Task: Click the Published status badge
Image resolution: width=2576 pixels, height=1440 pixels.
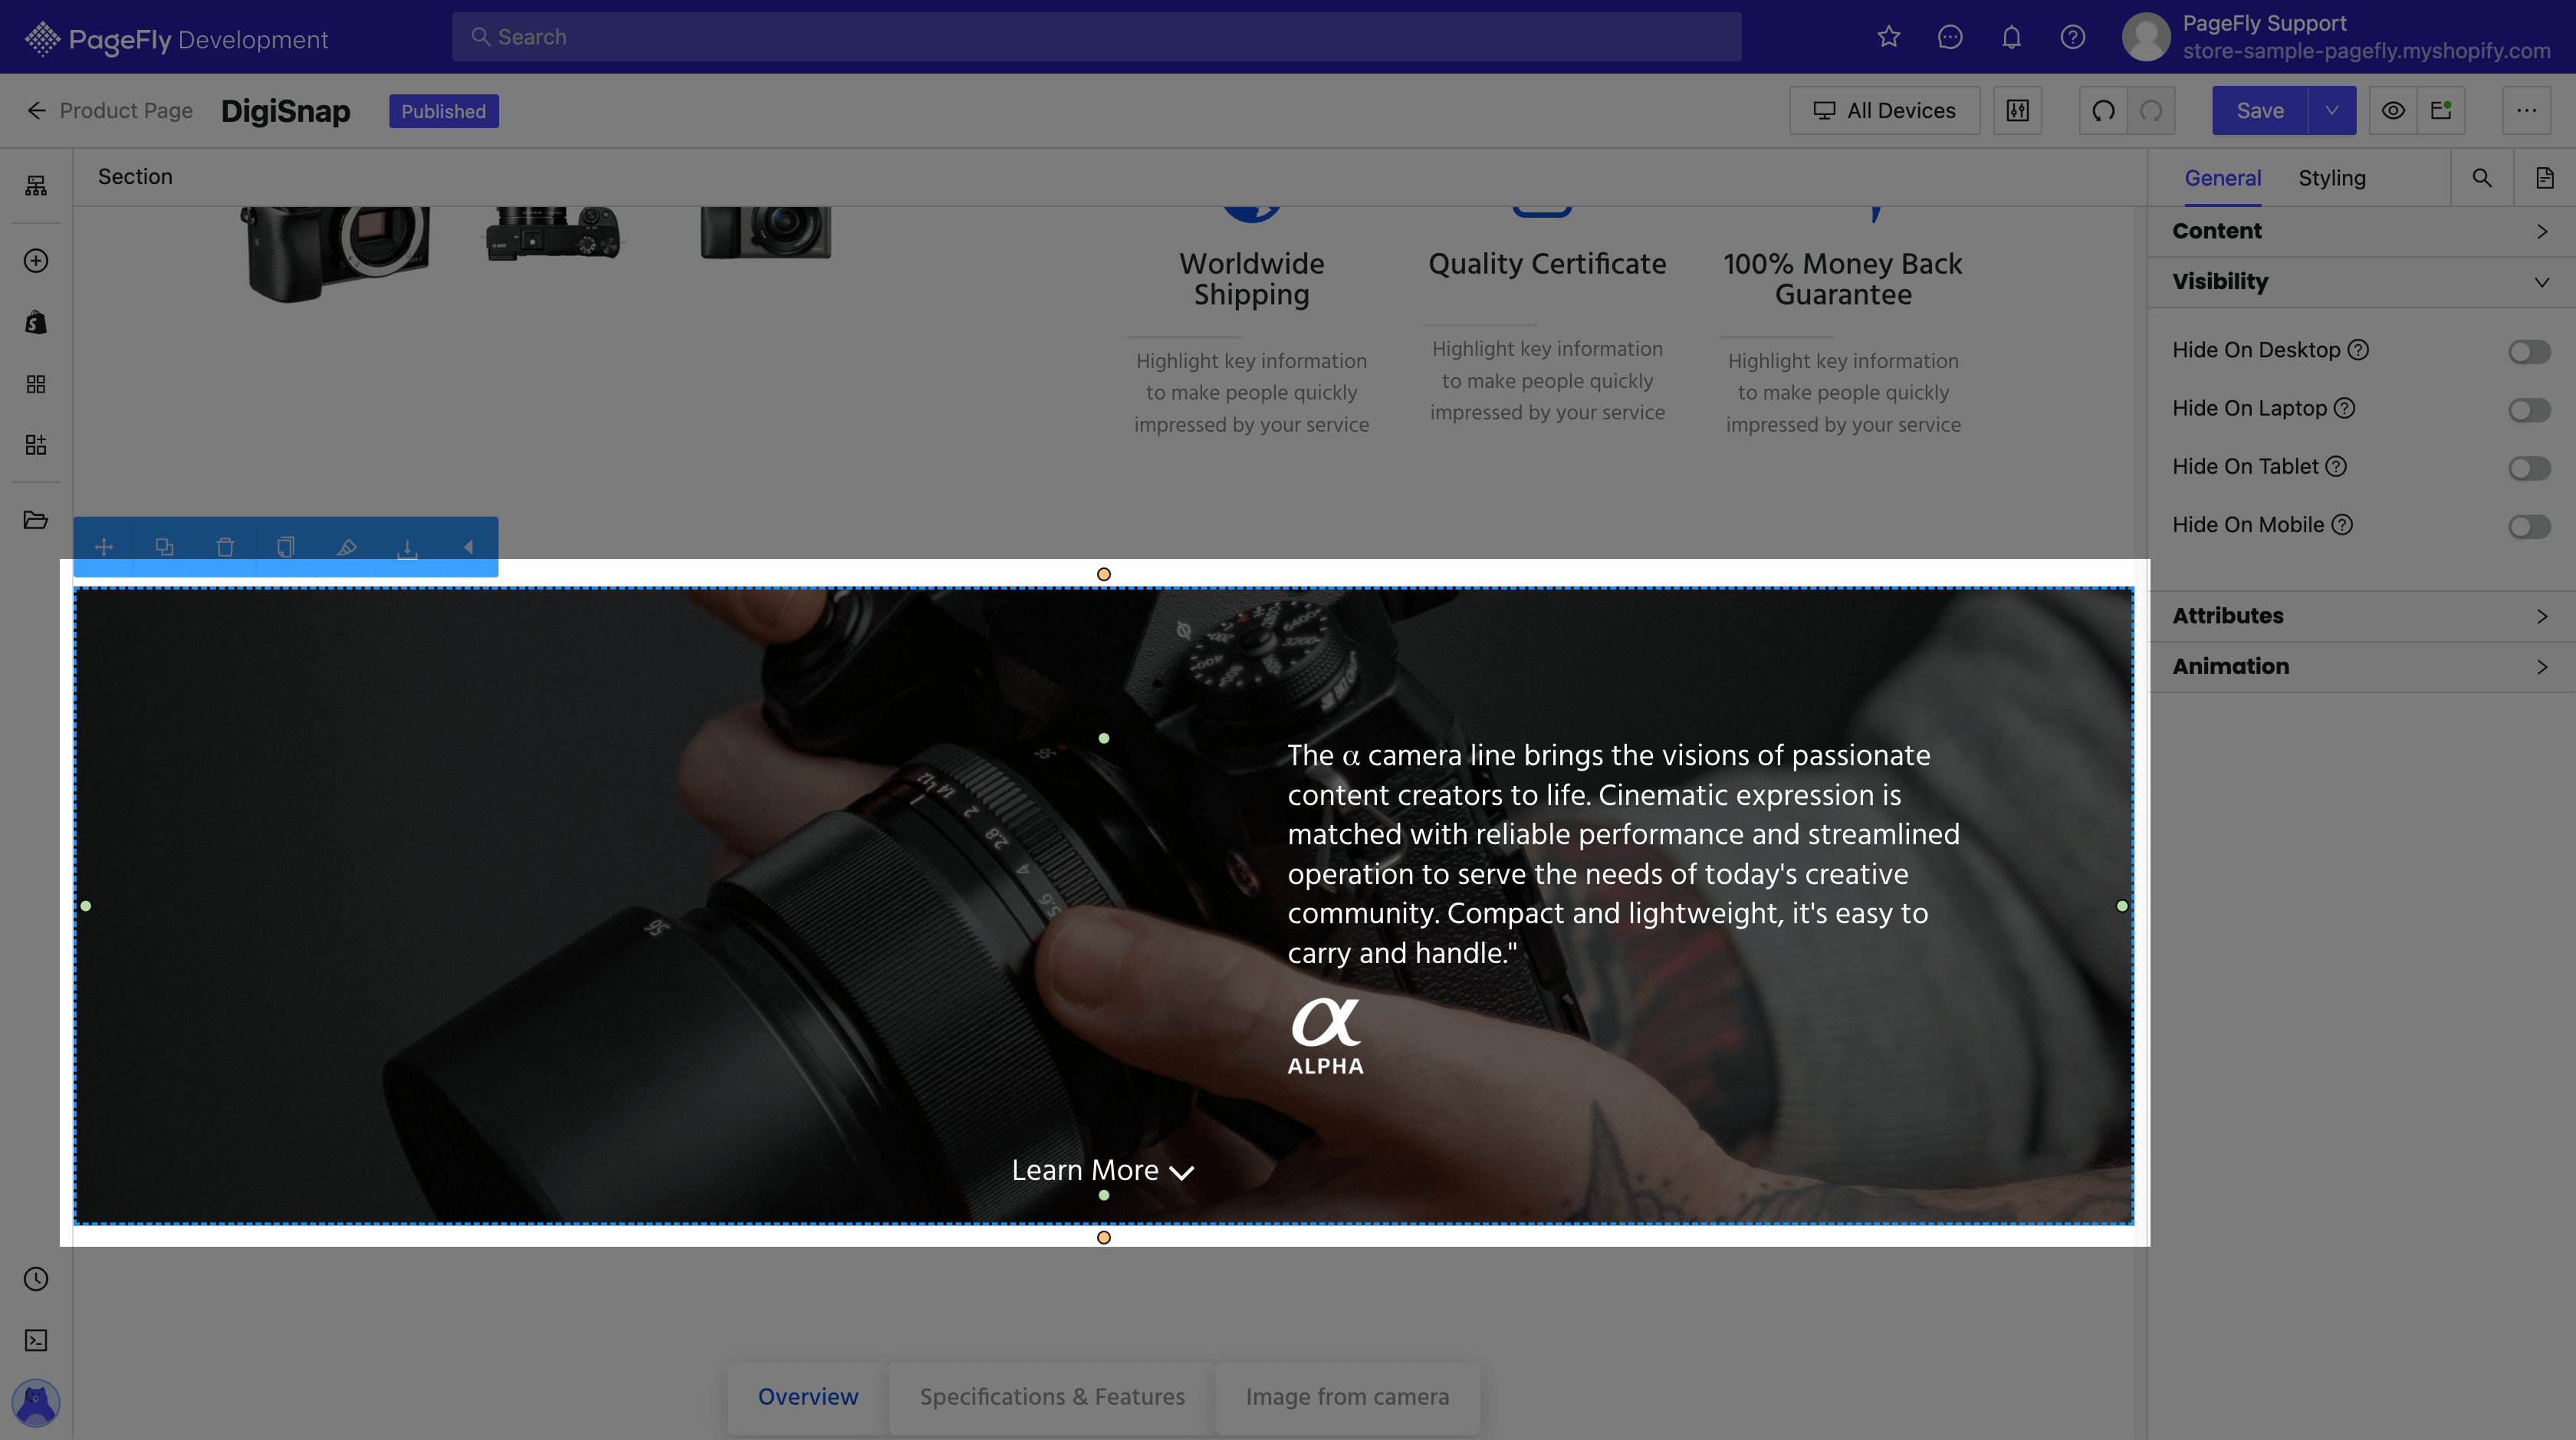Action: (x=444, y=111)
